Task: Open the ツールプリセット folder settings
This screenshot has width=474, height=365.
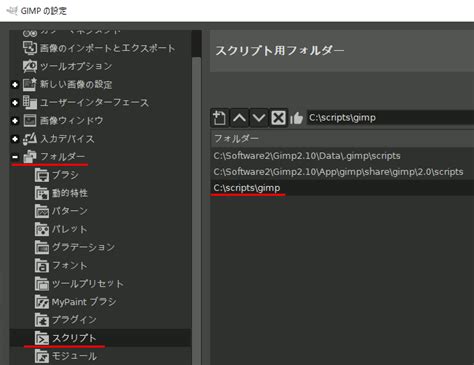Action: point(88,284)
